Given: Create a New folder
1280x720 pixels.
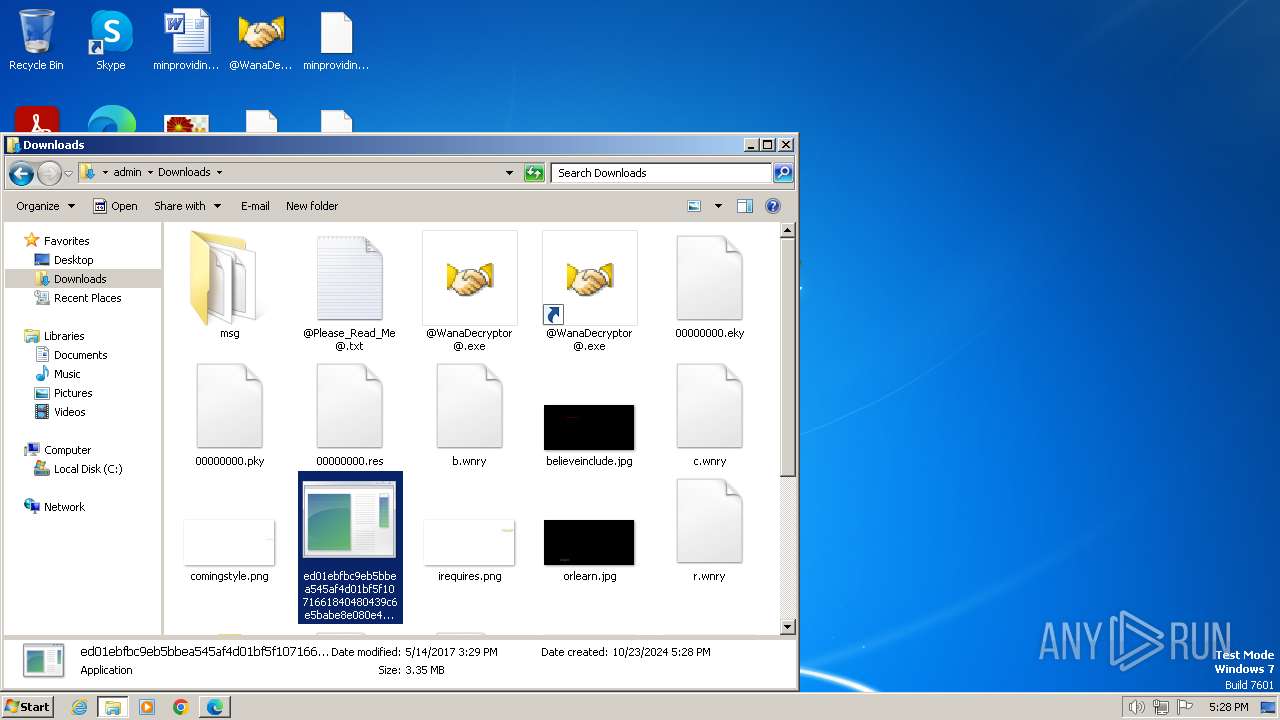Looking at the screenshot, I should click(x=312, y=206).
